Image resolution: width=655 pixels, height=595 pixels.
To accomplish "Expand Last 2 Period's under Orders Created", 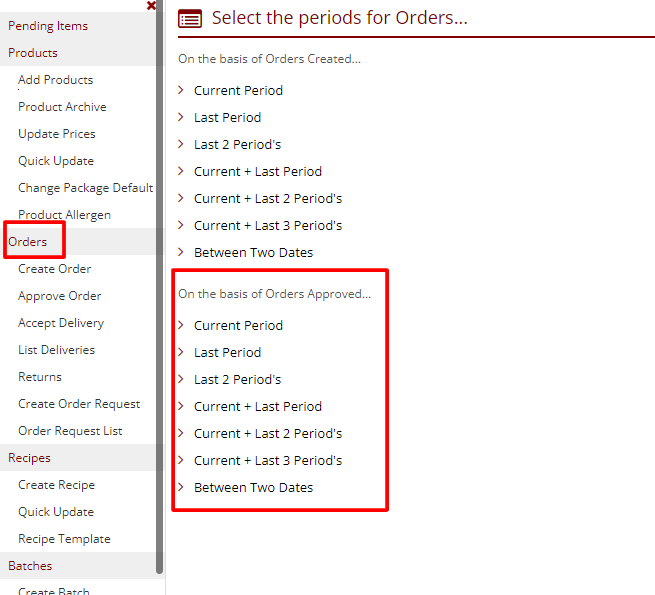I will point(237,144).
